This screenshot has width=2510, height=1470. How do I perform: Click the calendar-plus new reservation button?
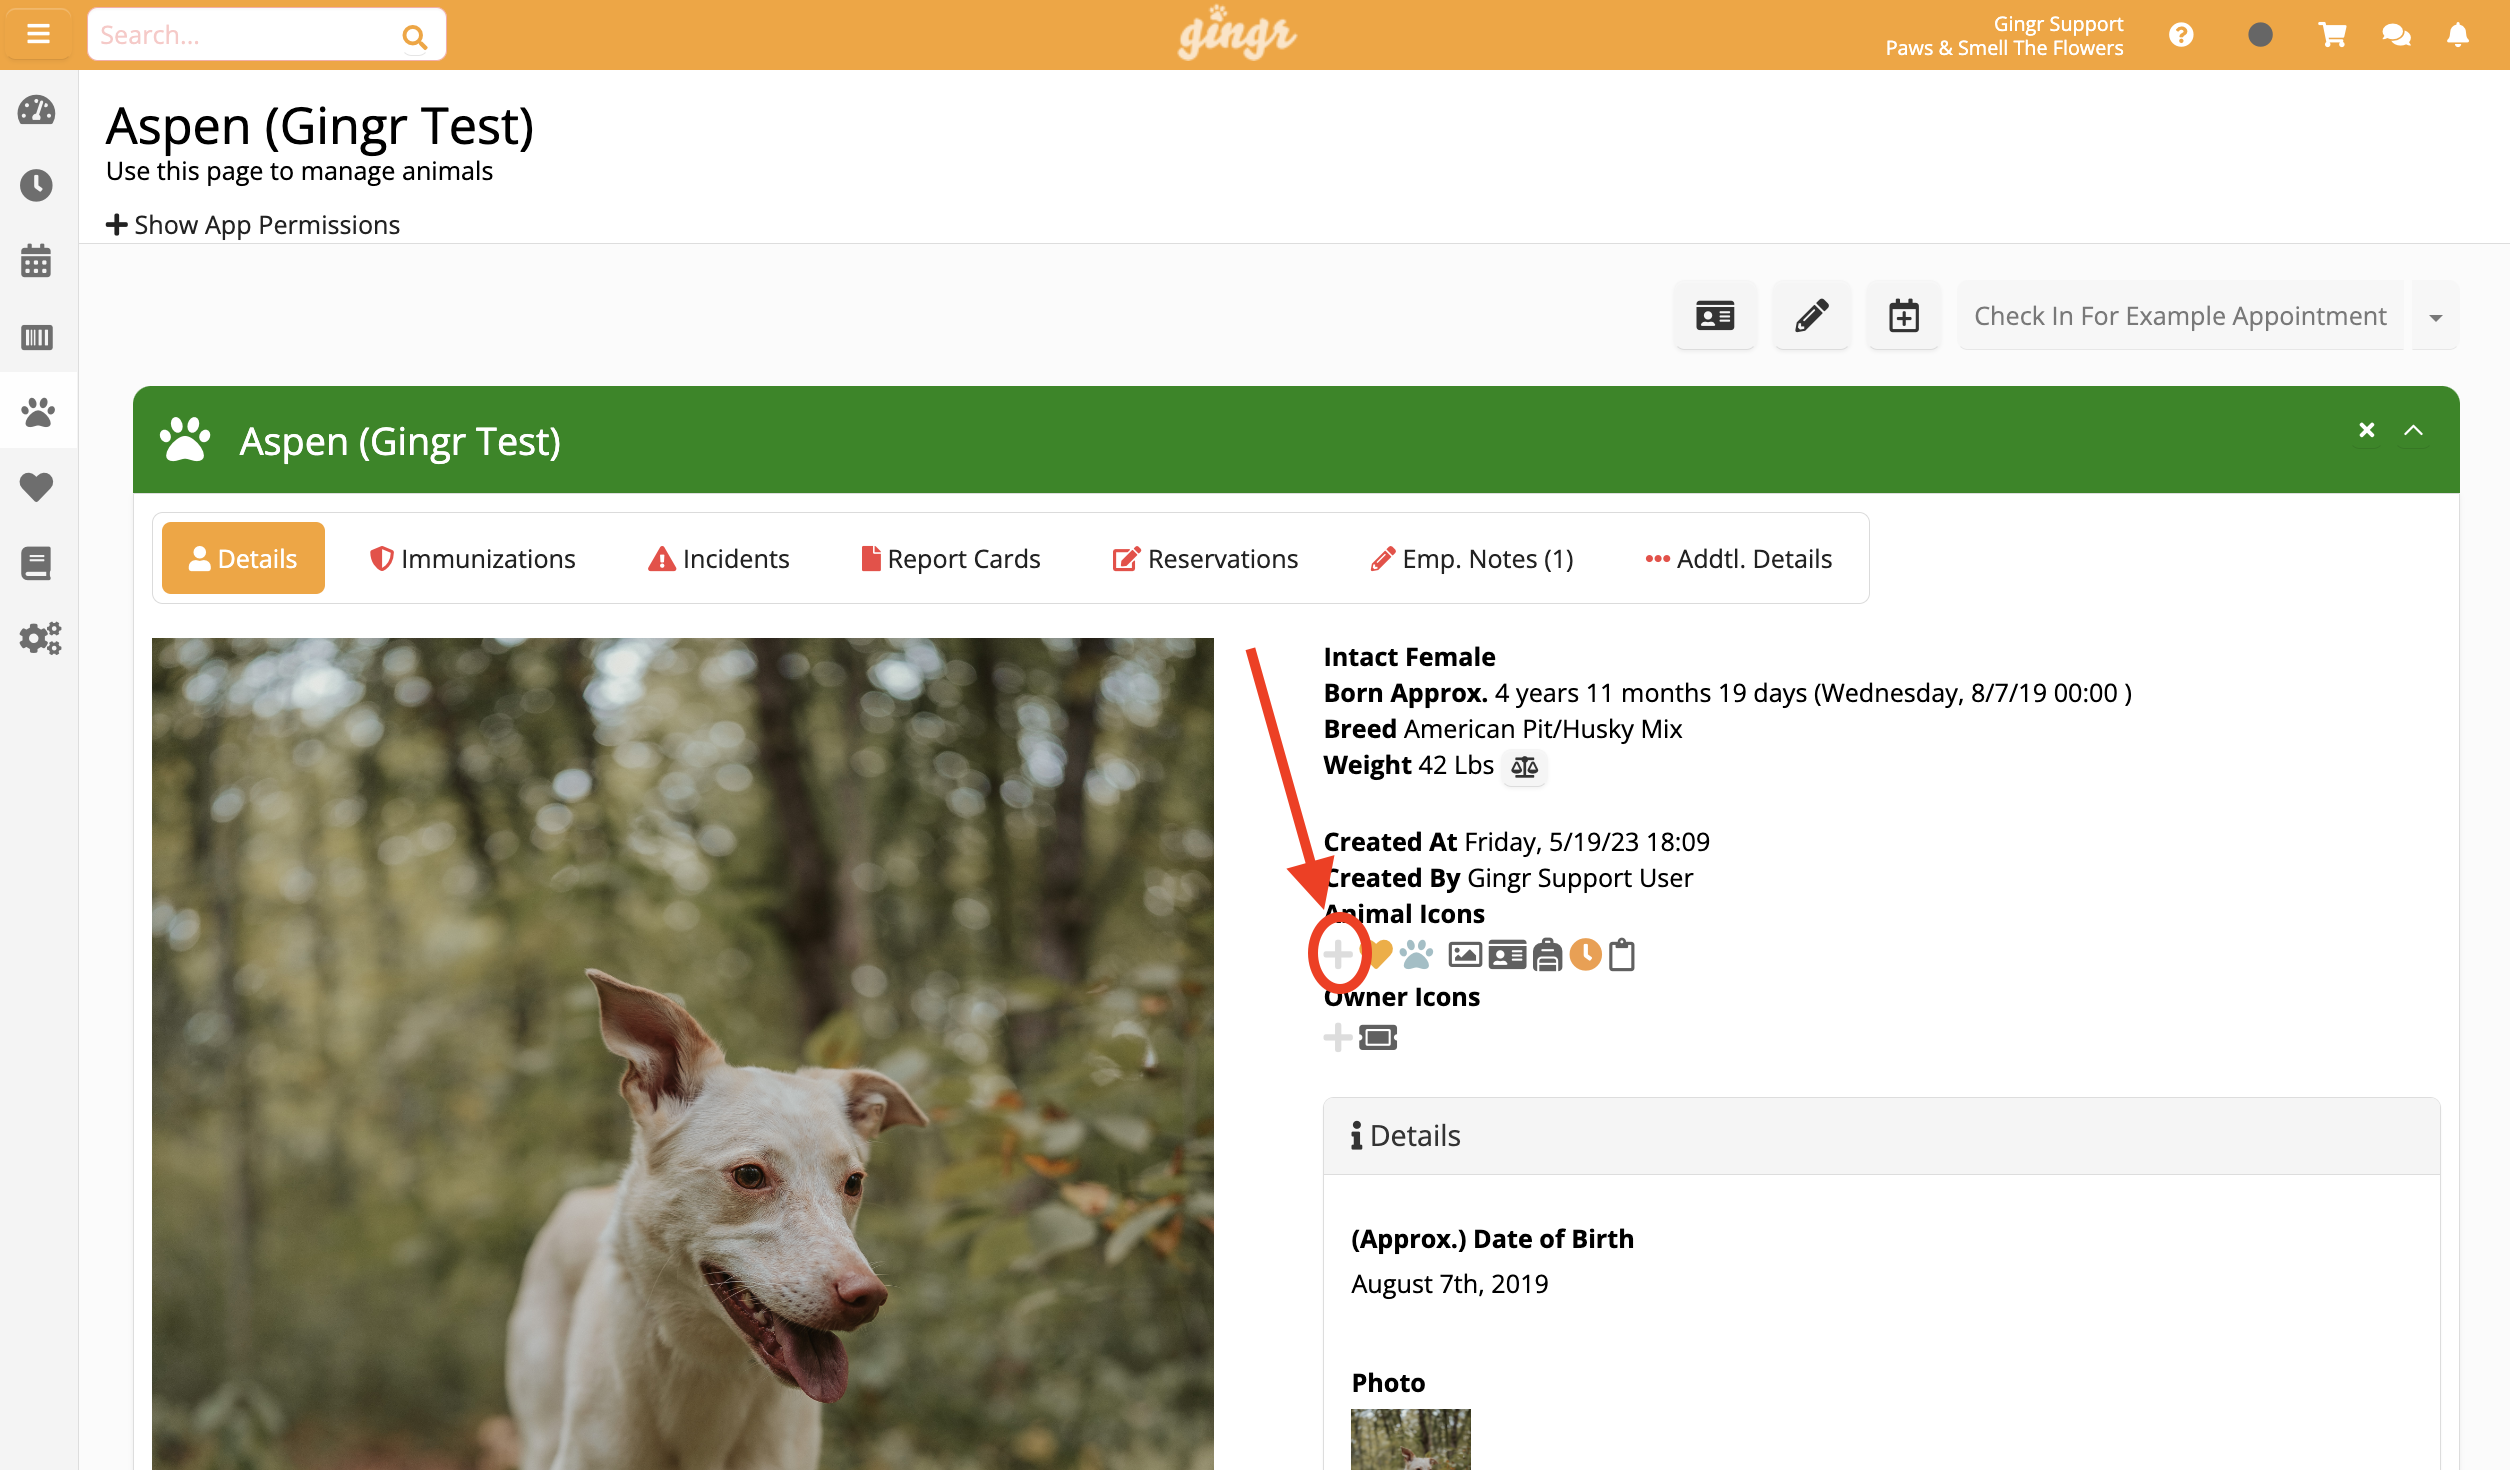click(1904, 317)
